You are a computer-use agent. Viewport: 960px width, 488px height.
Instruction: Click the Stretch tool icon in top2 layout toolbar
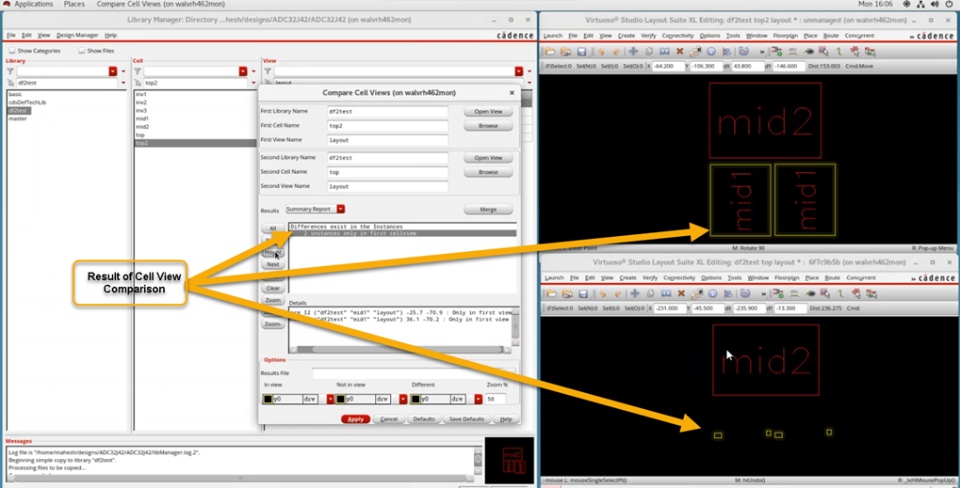(x=665, y=51)
